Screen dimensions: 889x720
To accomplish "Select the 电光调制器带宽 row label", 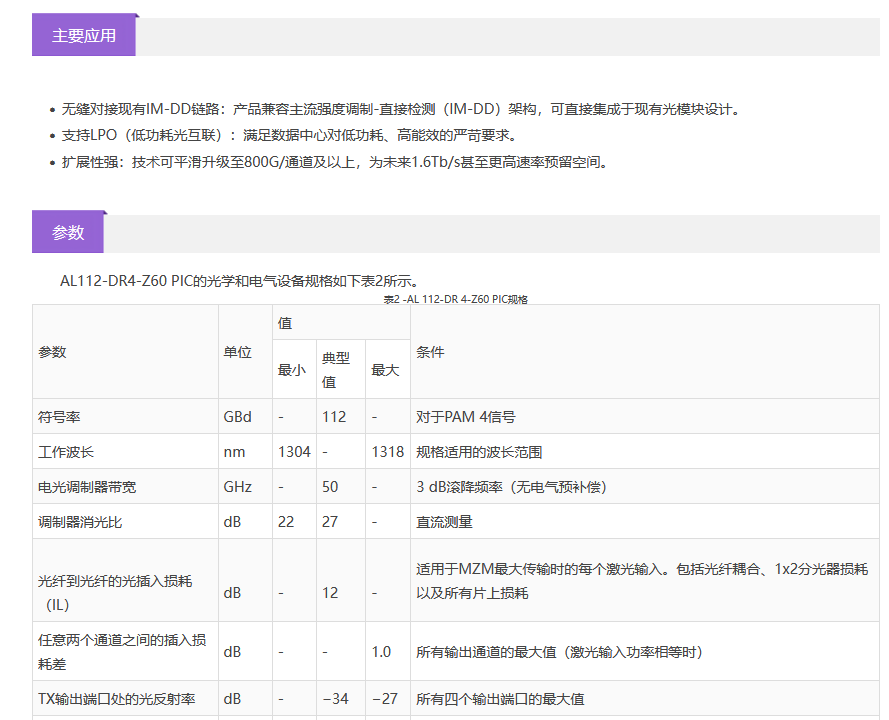I will click(87, 487).
